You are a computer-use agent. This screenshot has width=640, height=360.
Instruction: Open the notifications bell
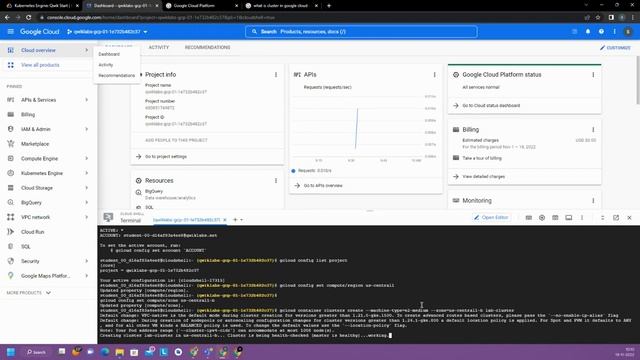point(588,31)
